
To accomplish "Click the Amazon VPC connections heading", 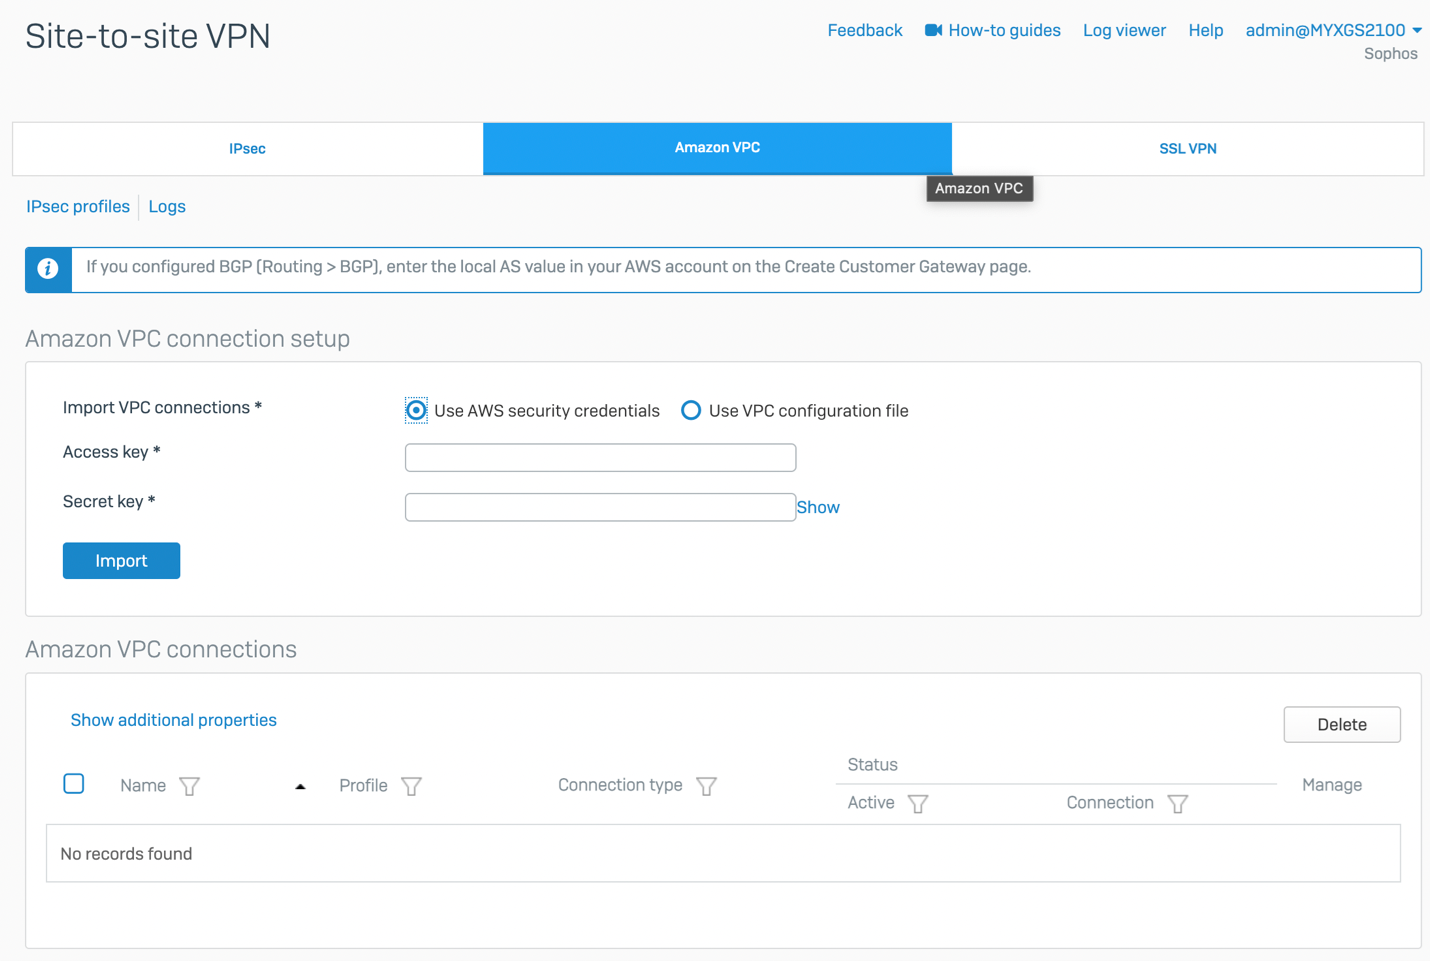I will coord(161,650).
